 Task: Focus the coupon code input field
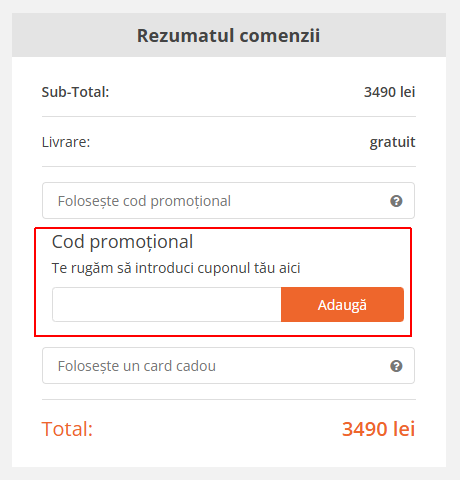click(167, 305)
